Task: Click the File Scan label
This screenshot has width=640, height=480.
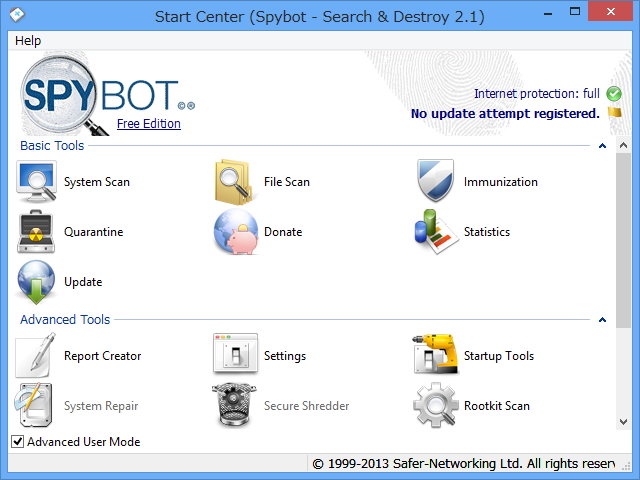Action: pos(287,182)
